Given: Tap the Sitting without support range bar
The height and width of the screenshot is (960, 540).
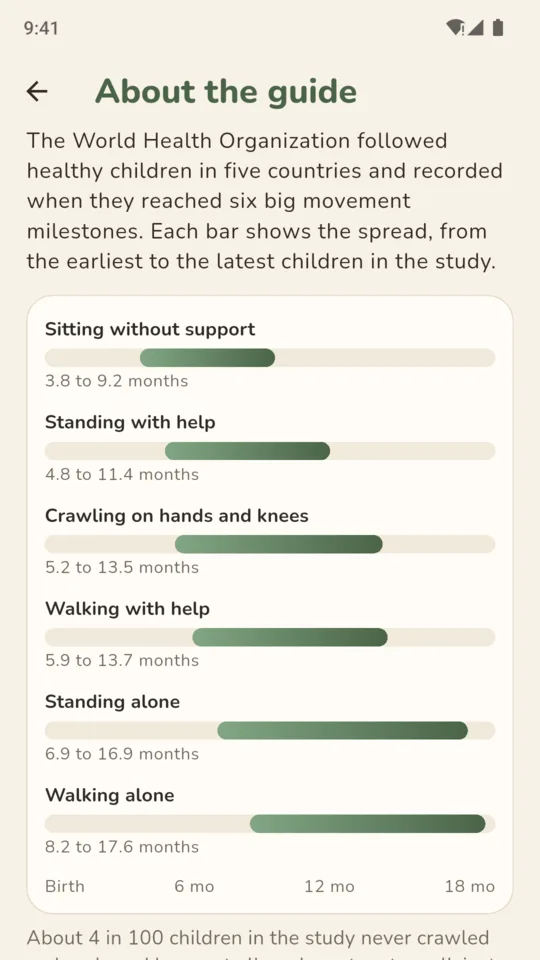Looking at the screenshot, I should [270, 358].
